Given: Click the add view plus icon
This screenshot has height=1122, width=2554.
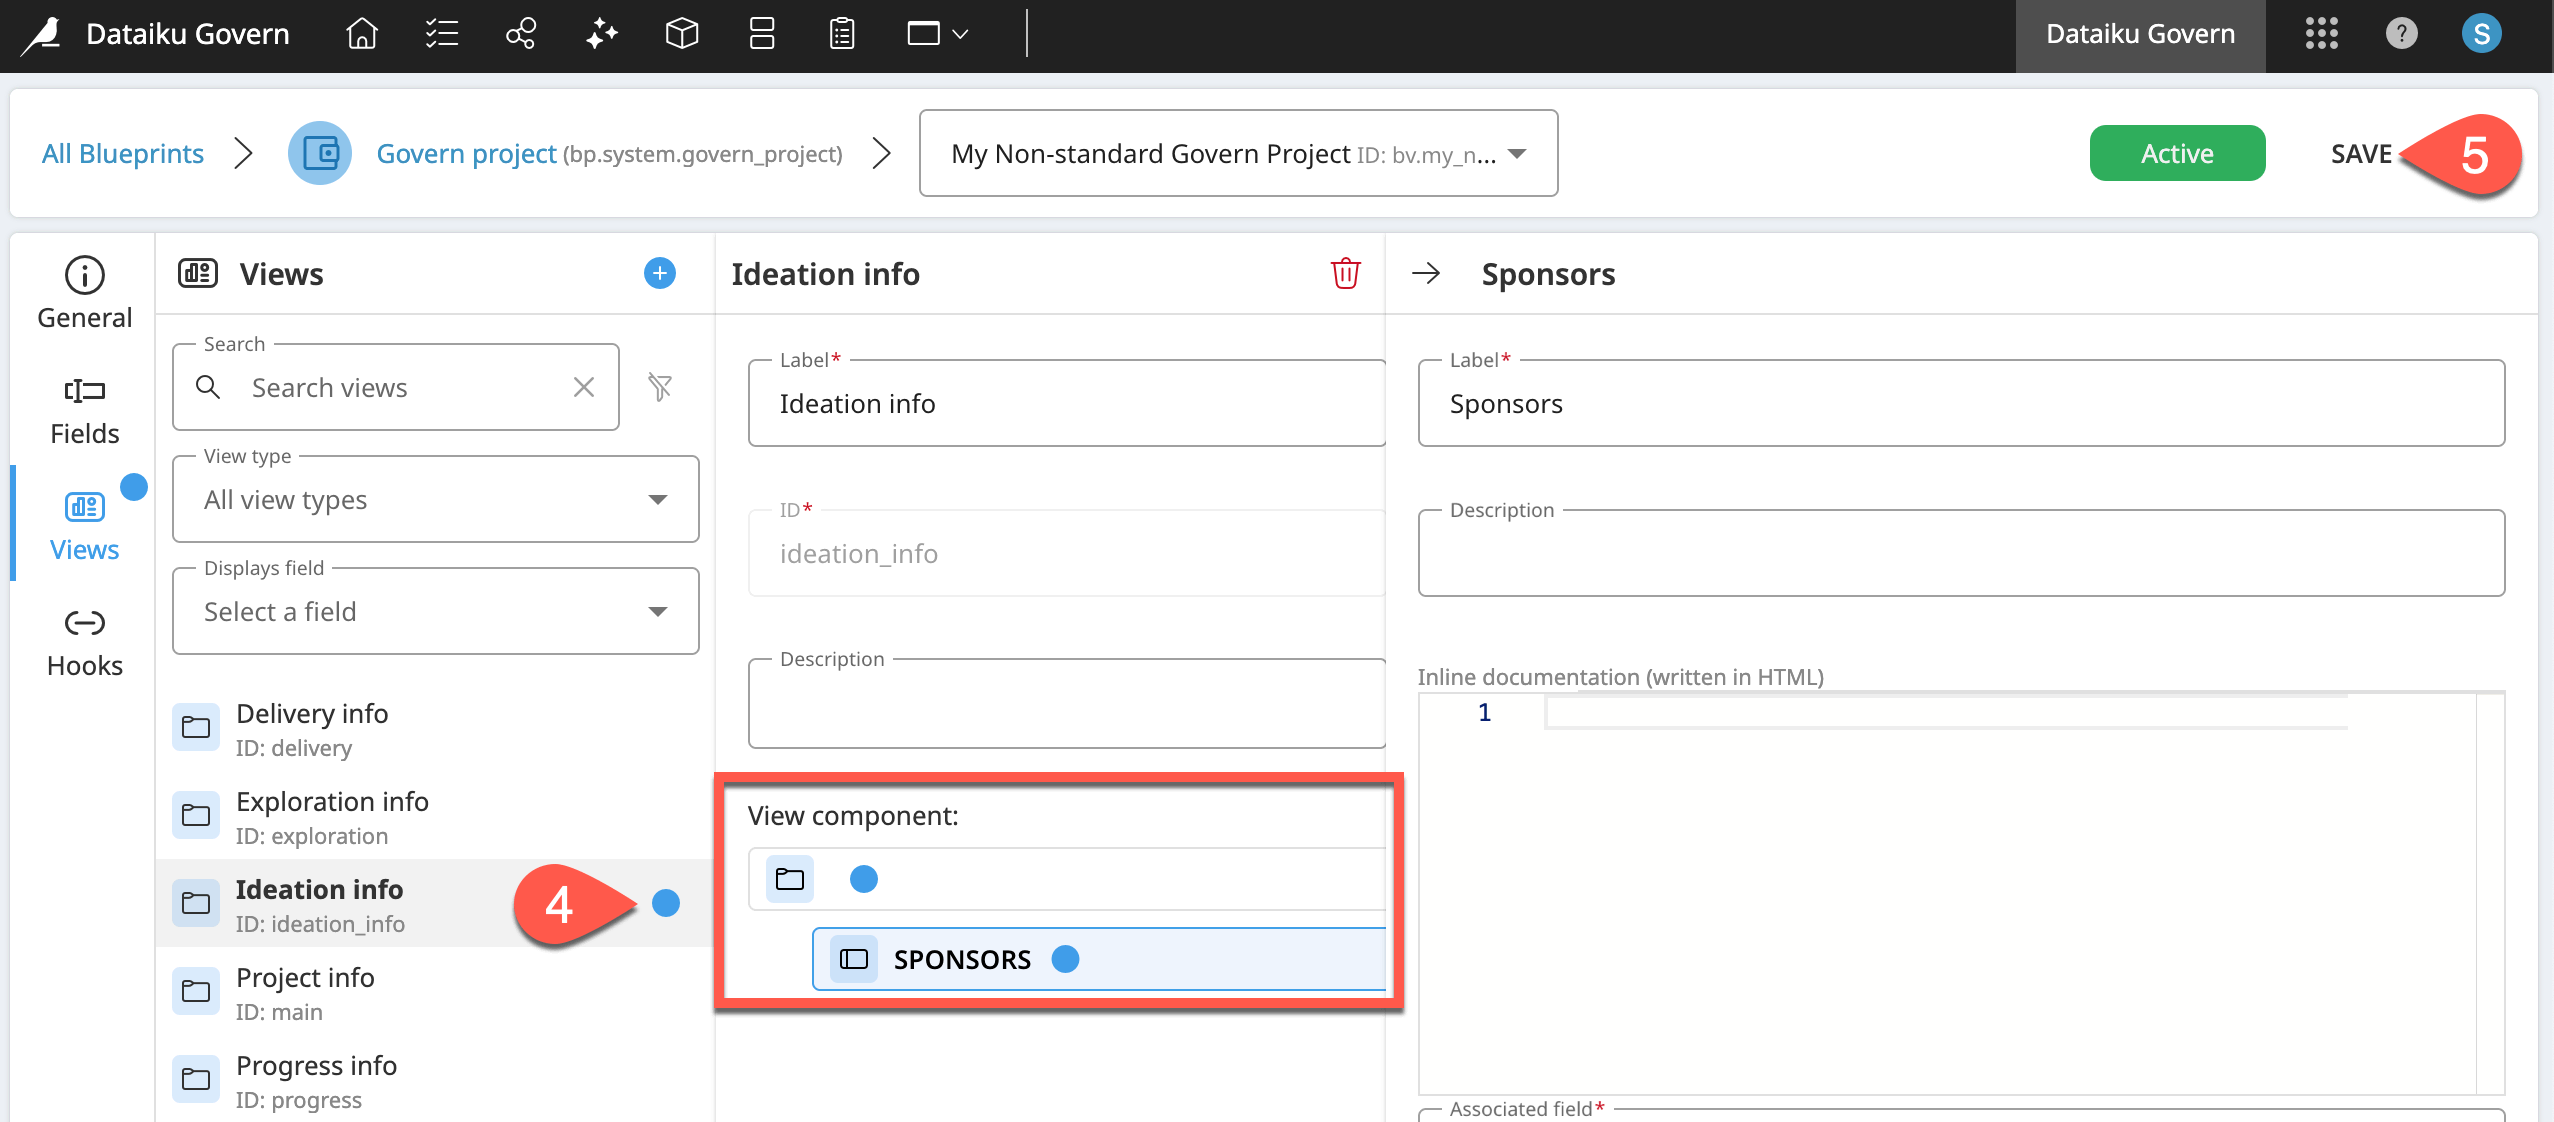Looking at the screenshot, I should coord(659,273).
